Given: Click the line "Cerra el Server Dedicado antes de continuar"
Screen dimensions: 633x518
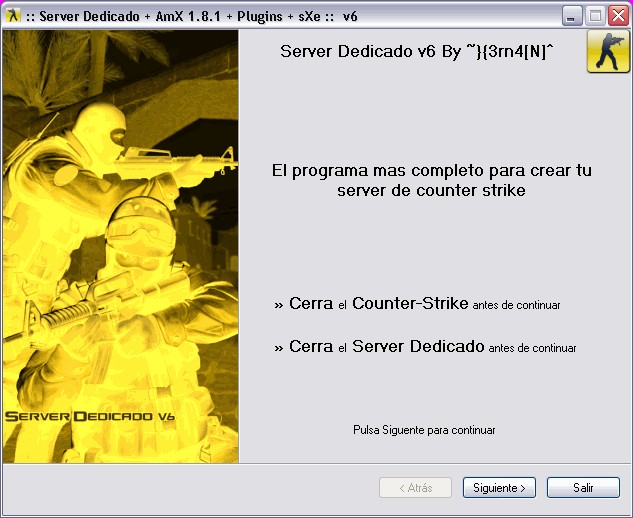Looking at the screenshot, I should pos(425,346).
